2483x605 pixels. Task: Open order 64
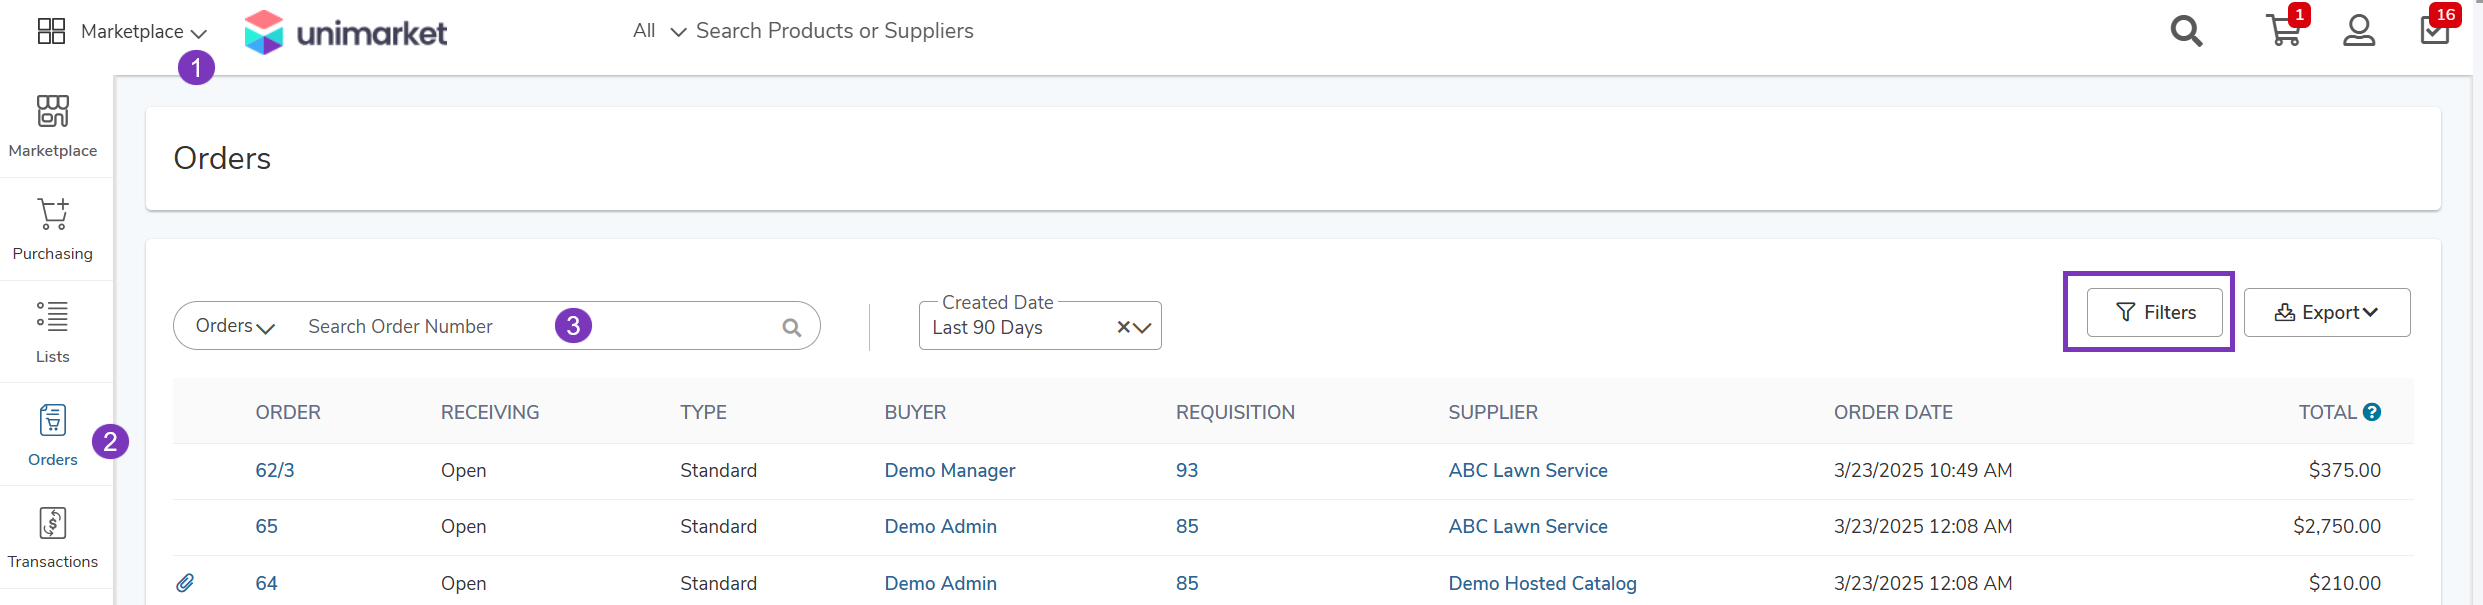pos(266,583)
